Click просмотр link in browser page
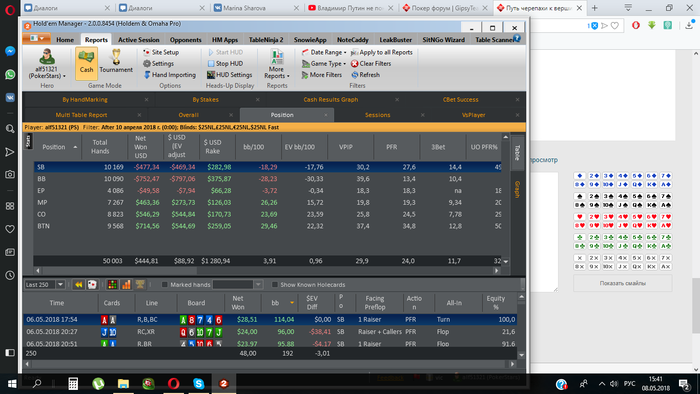Viewport: 700px width, 394px height. point(543,160)
